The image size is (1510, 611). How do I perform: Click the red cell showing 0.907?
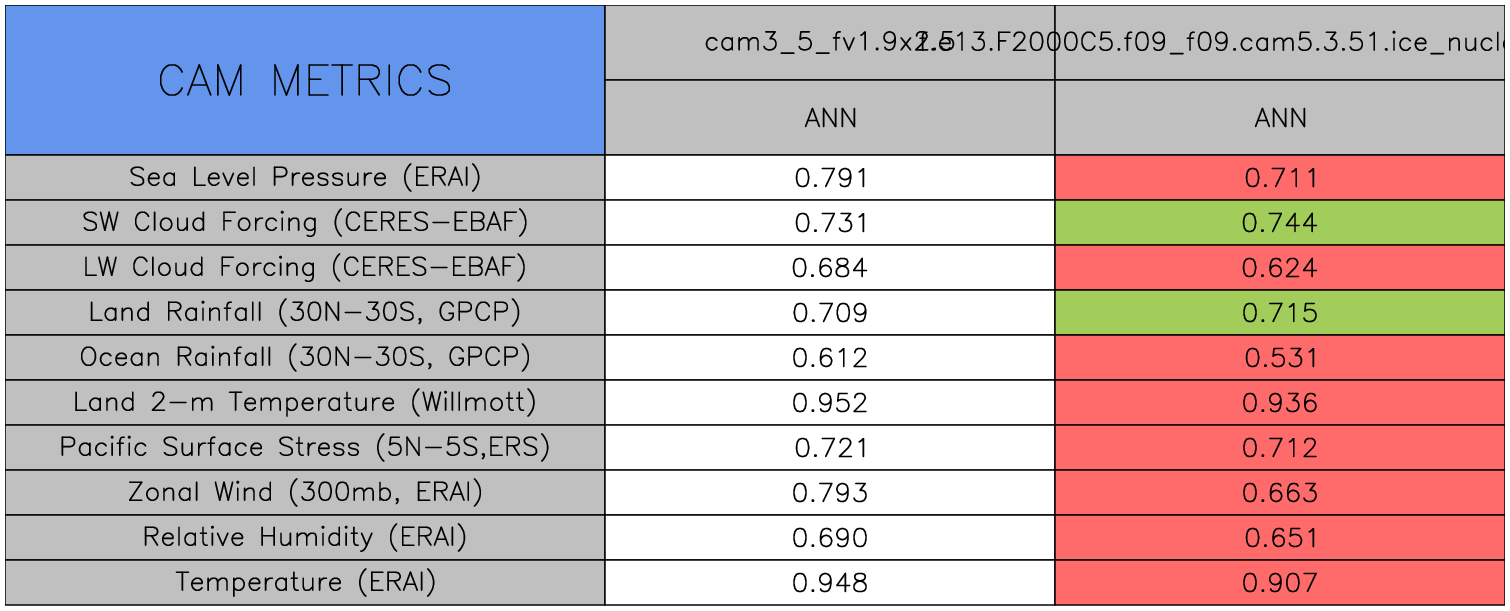(x=1280, y=583)
